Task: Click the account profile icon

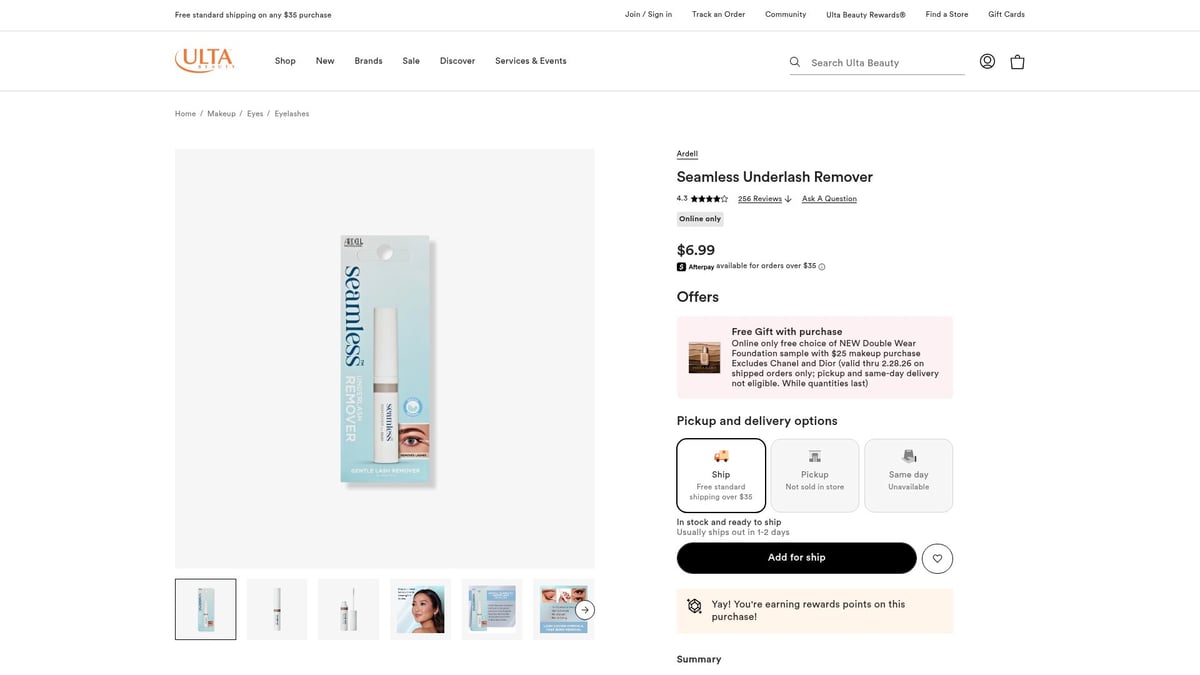Action: [x=987, y=61]
